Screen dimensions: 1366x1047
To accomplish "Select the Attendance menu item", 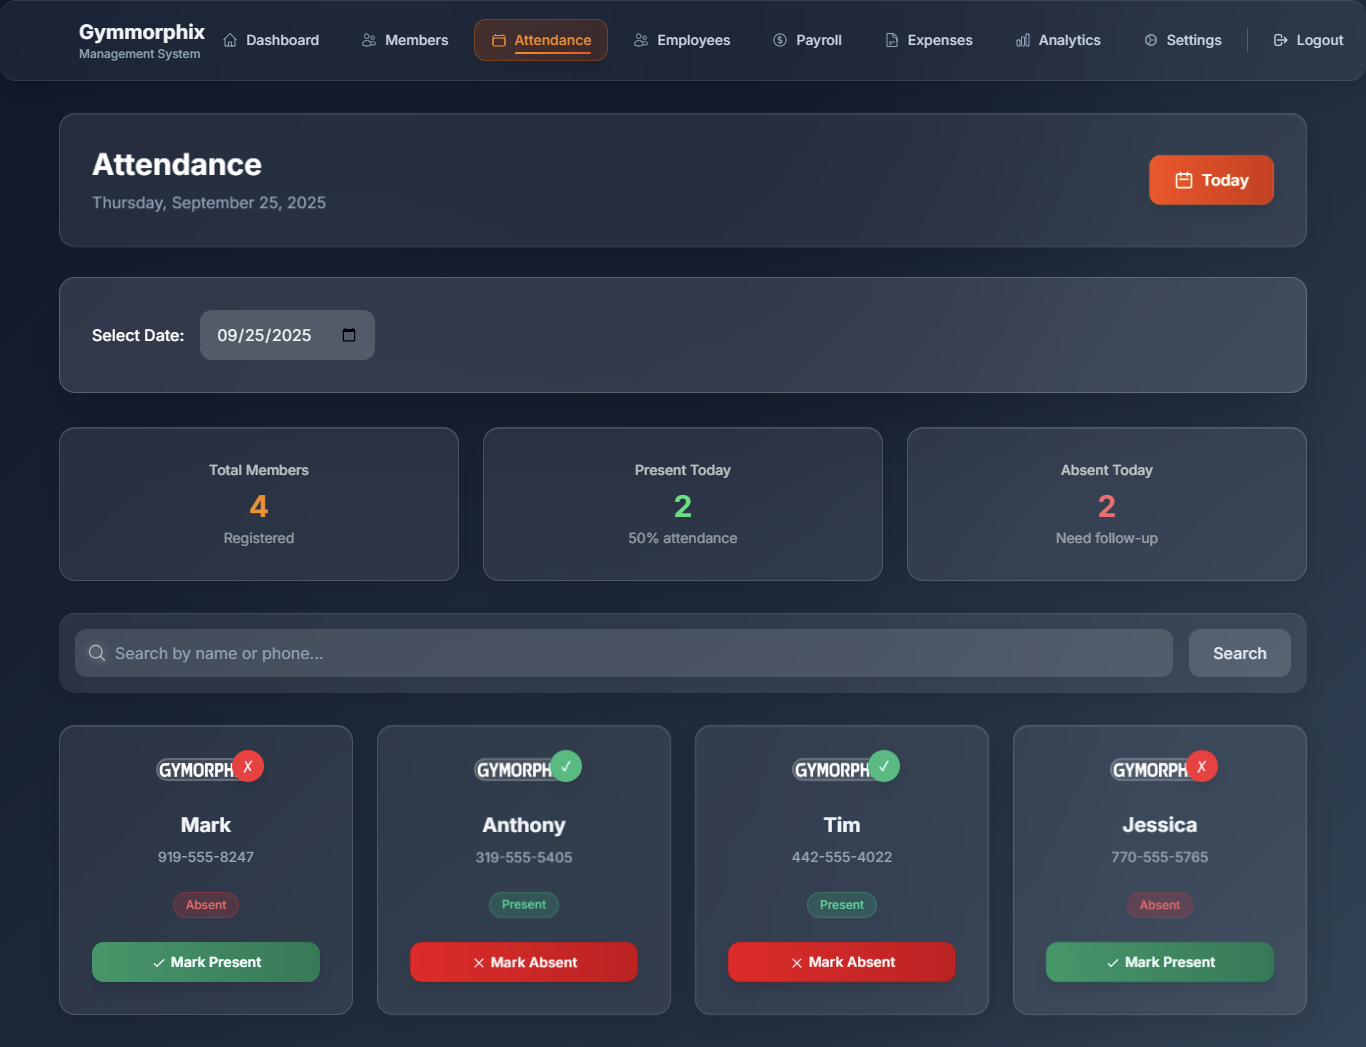I will [x=540, y=40].
